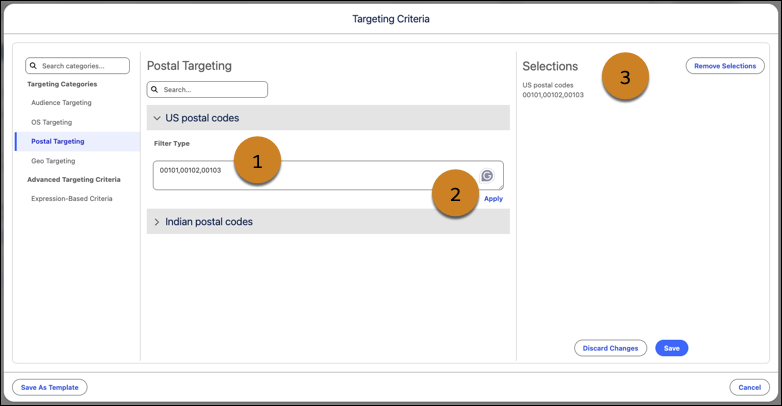
Task: Click the blue Save button
Action: [672, 348]
